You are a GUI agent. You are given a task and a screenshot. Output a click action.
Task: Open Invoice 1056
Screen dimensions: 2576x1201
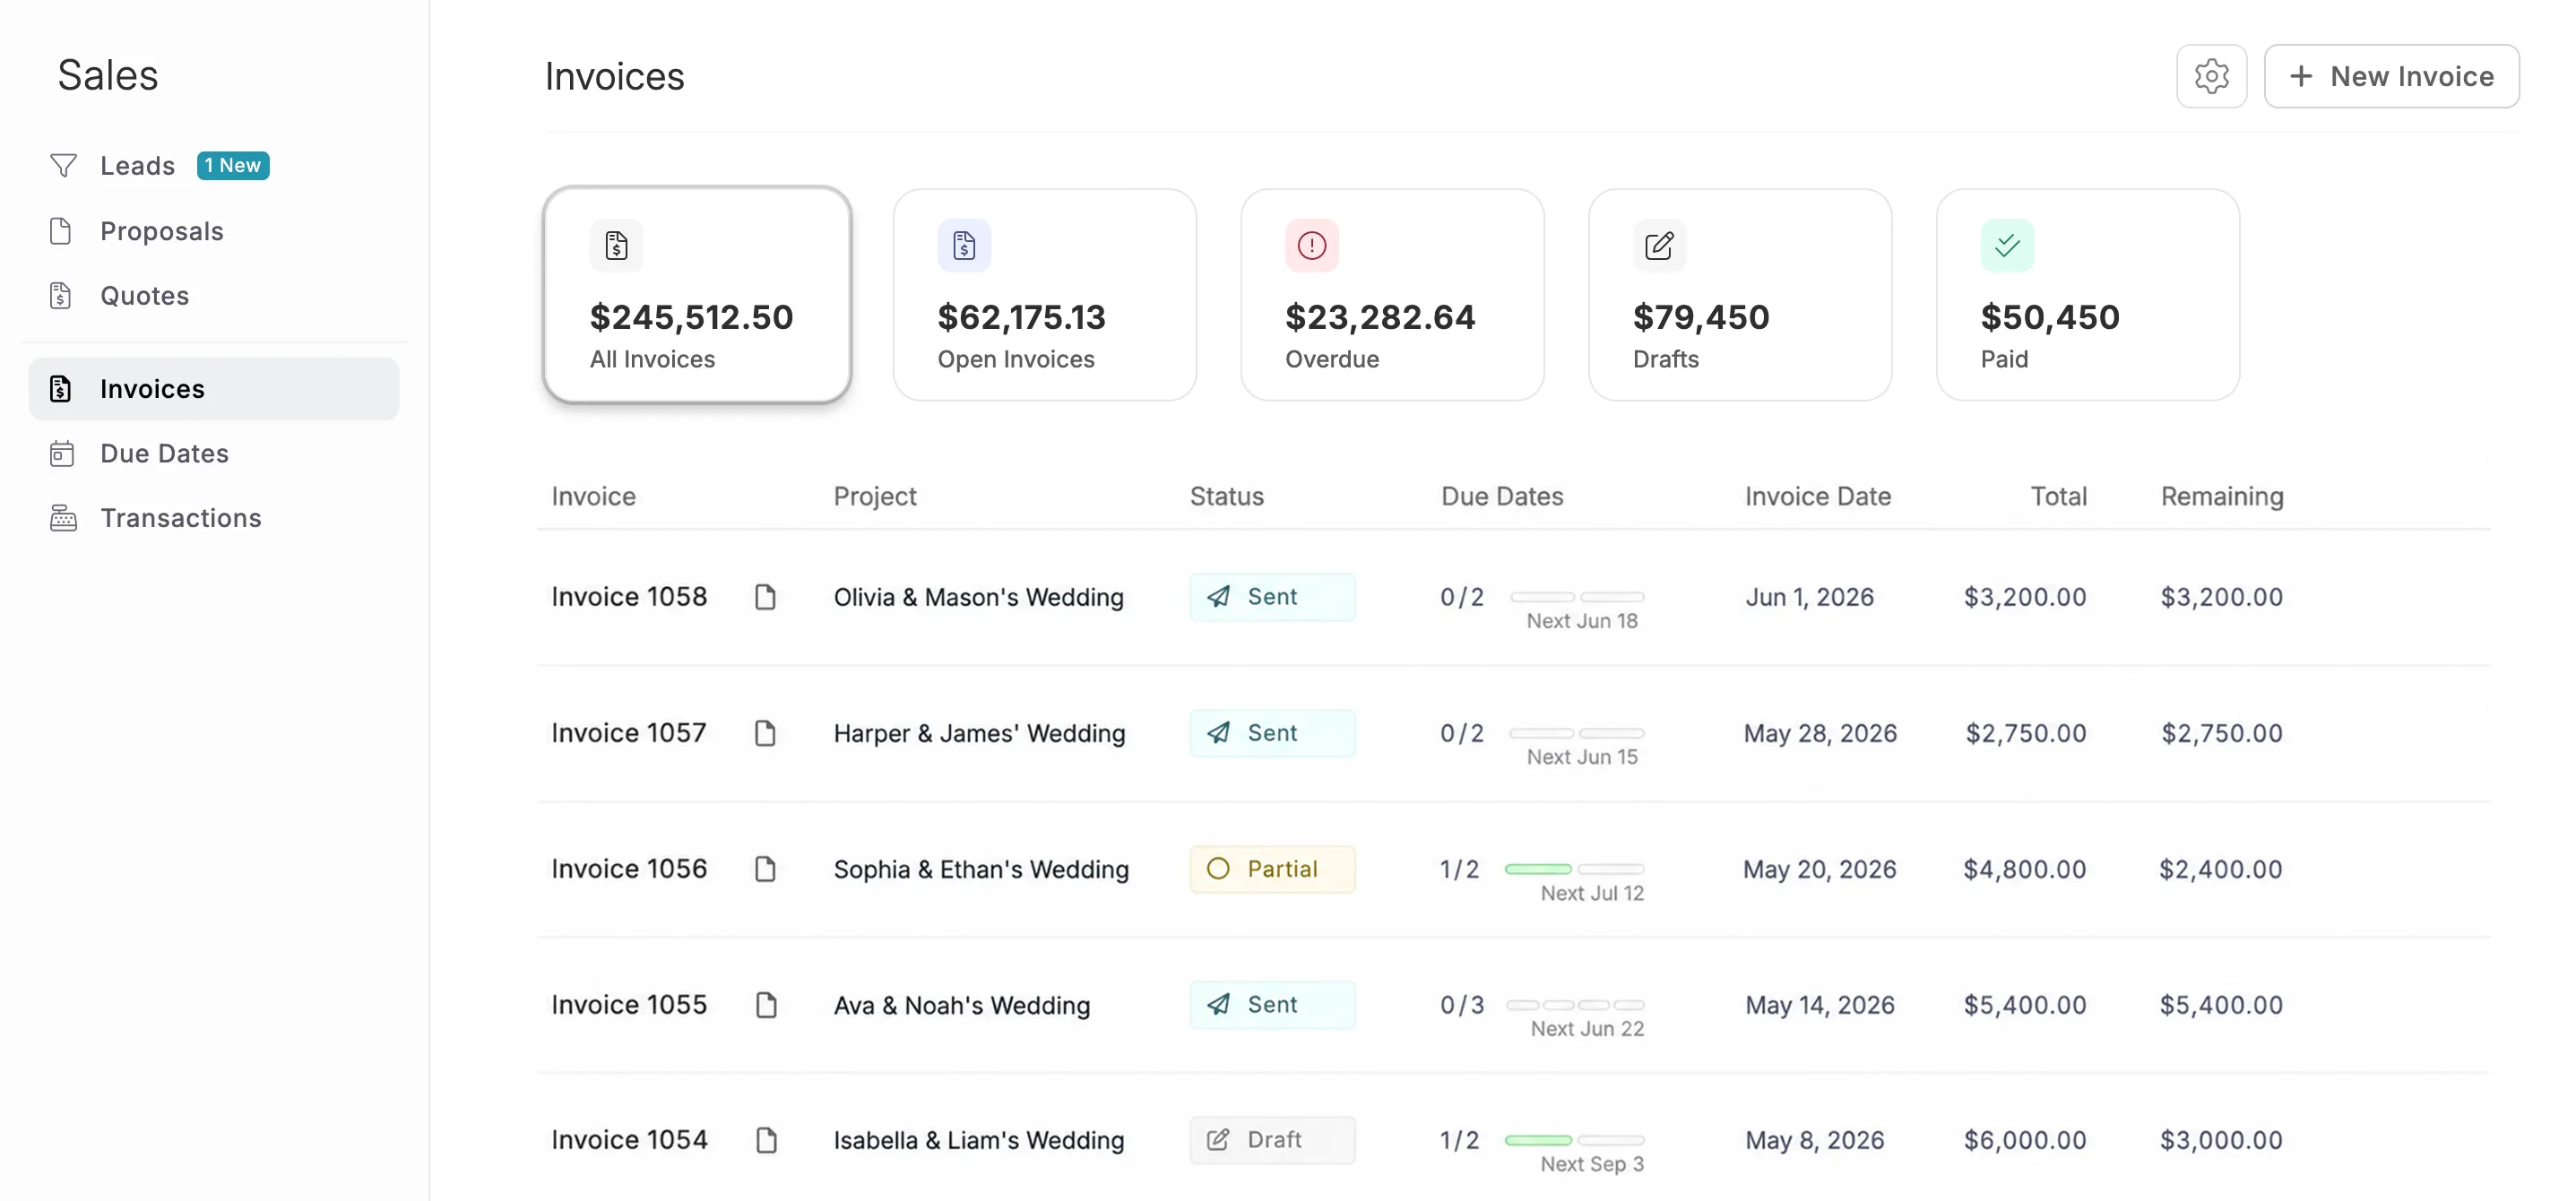coord(629,869)
